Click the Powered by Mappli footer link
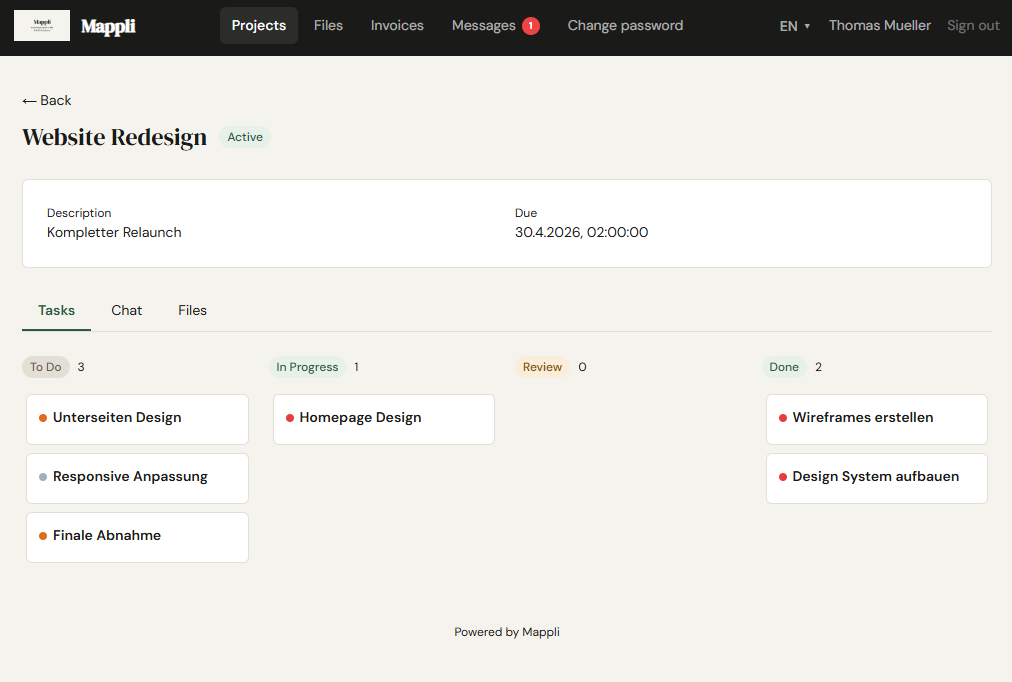The image size is (1012, 682). tap(507, 632)
